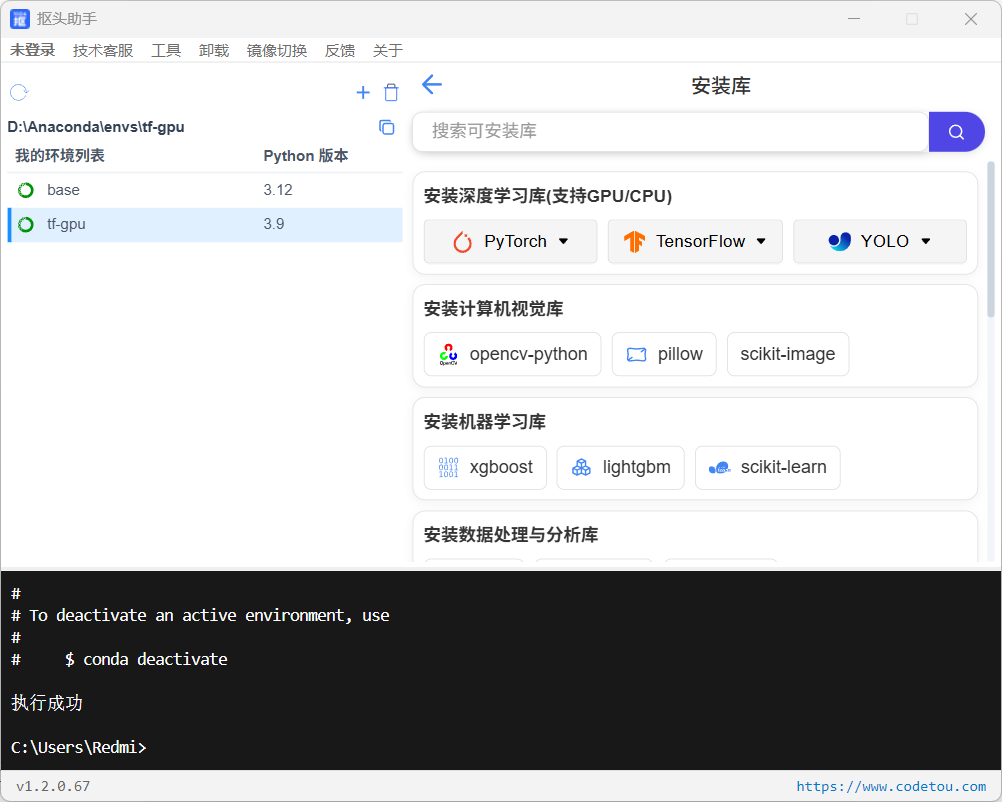Install the pillow library
Screen dimensions: 1002x802
click(664, 354)
